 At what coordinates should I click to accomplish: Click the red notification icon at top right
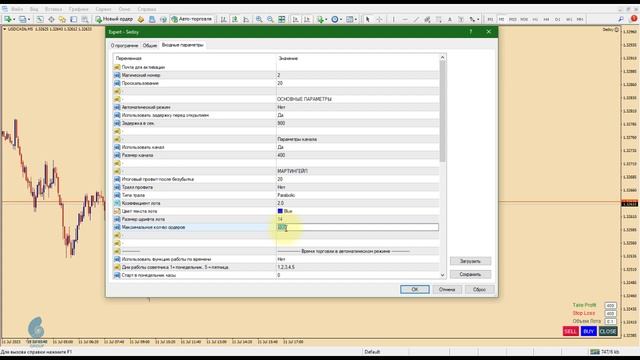coord(634,19)
